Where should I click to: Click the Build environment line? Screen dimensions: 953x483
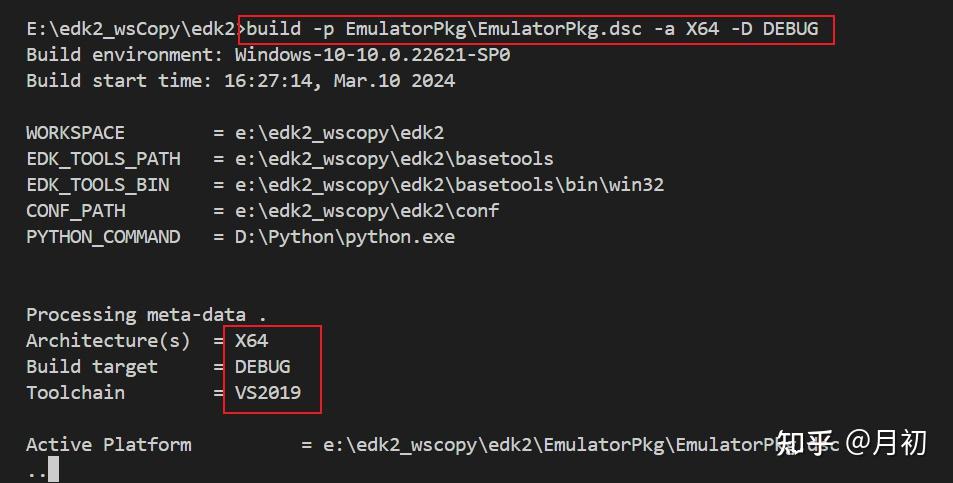point(268,55)
